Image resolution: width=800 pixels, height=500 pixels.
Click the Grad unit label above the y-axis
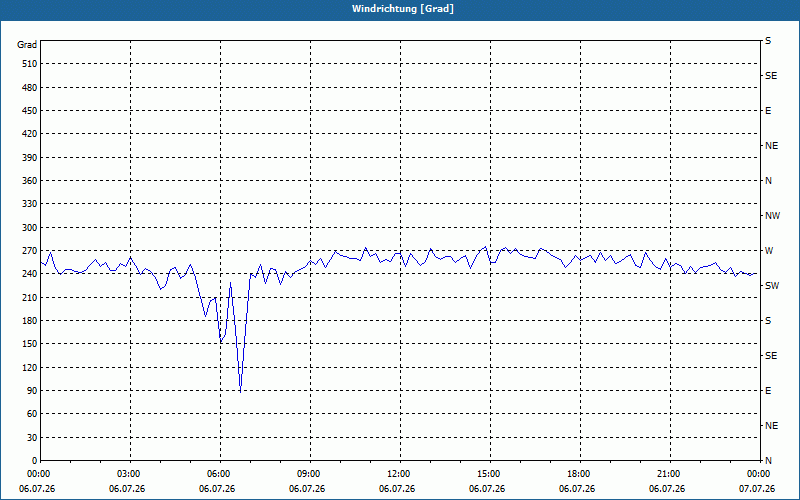click(x=27, y=45)
